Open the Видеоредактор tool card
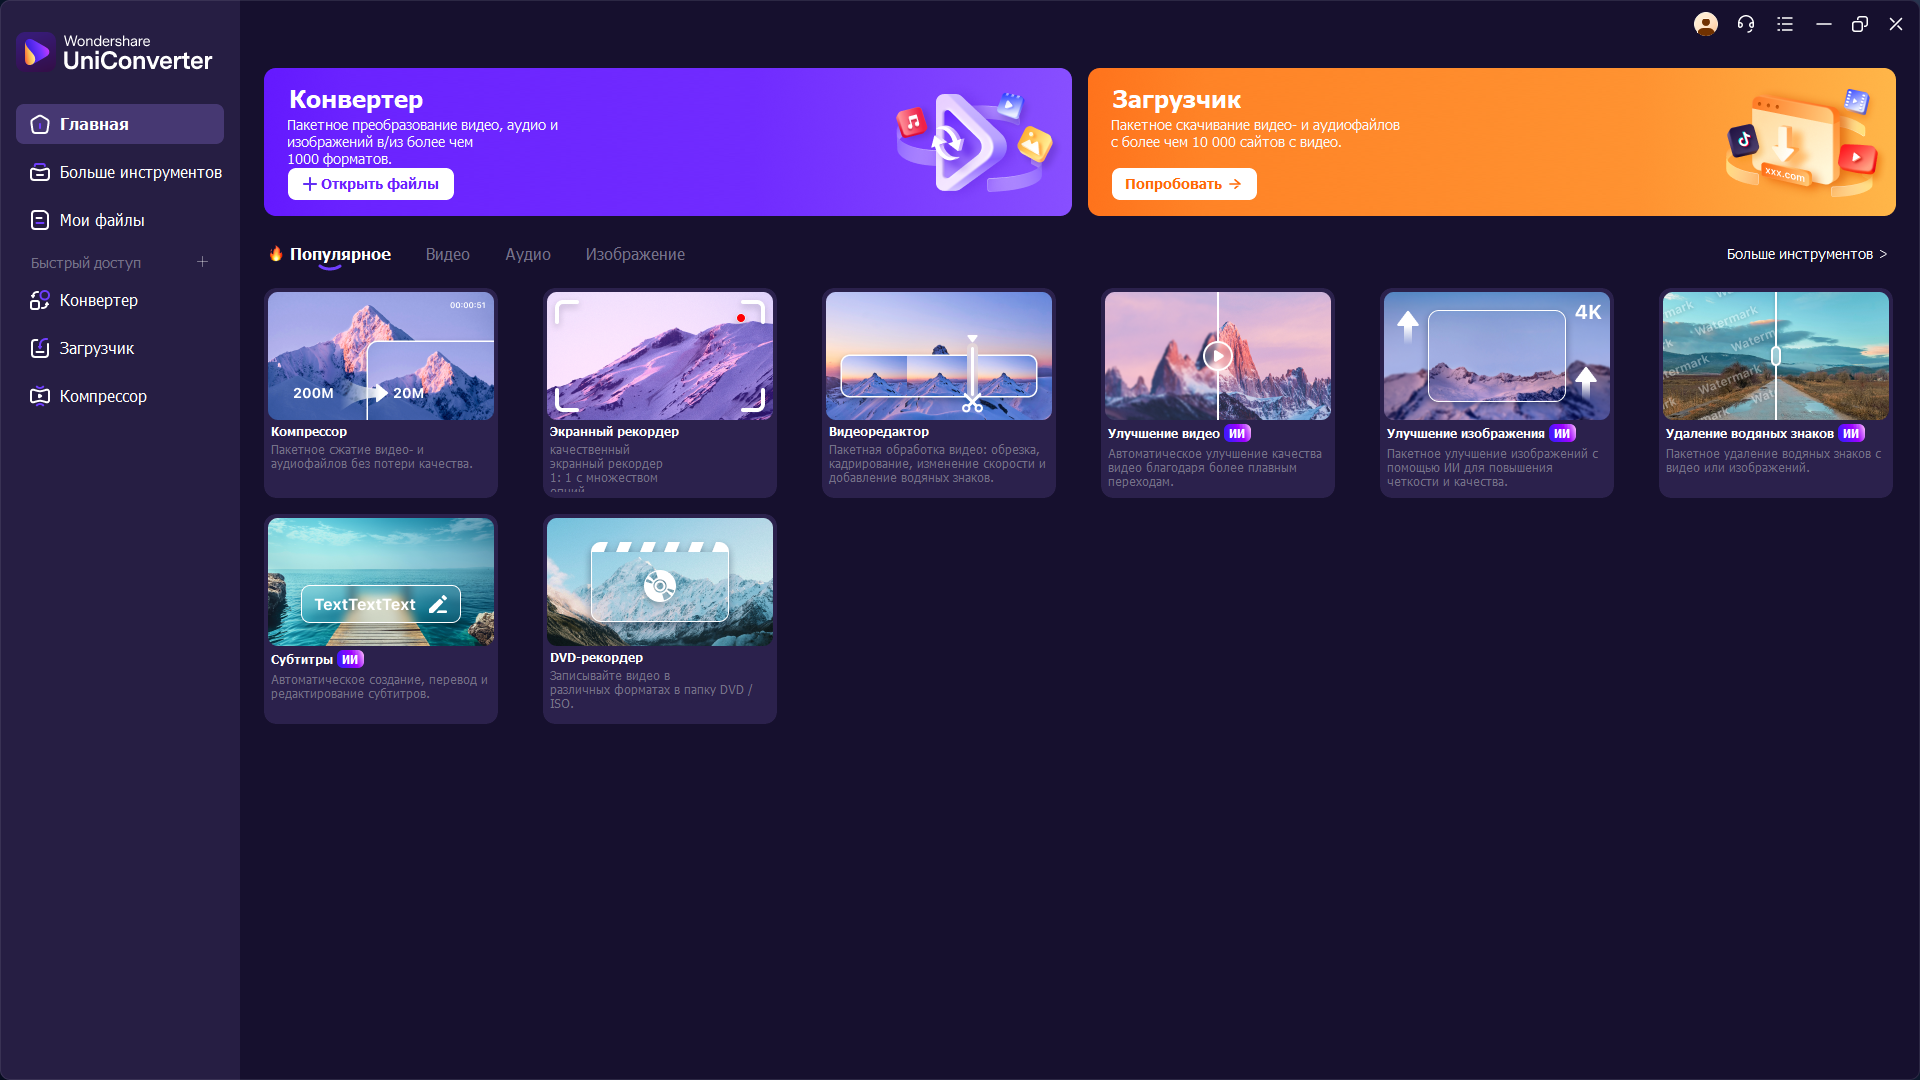Screen dimensions: 1920x1080 pyautogui.click(x=938, y=392)
